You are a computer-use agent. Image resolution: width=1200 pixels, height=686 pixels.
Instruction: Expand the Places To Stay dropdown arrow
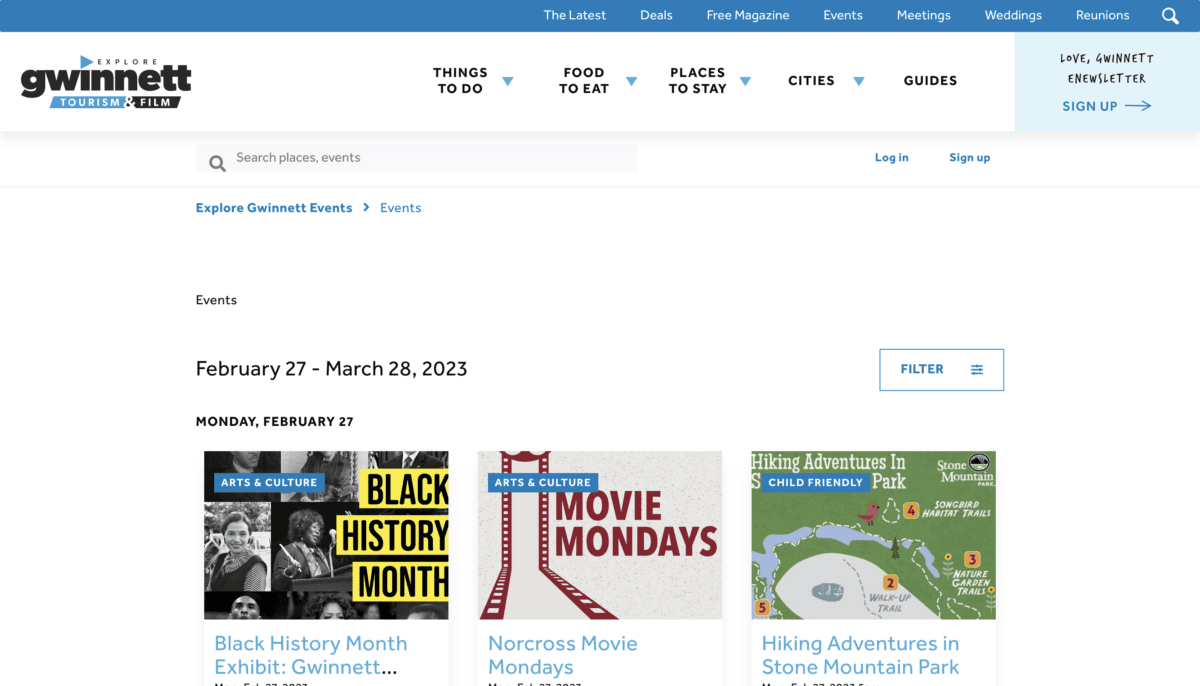[745, 82]
